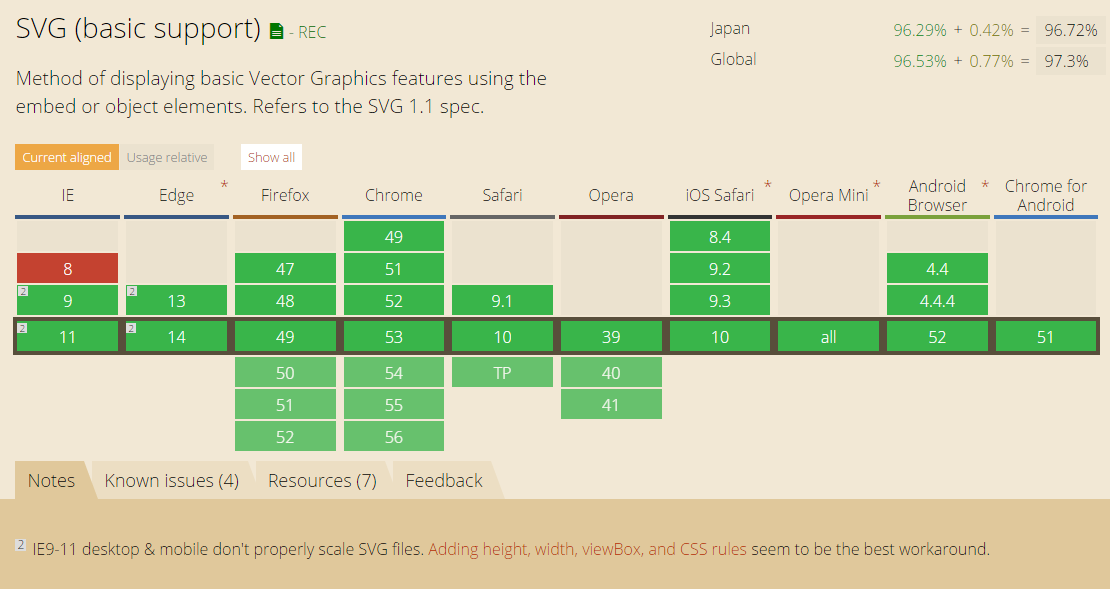Click the green spec document icon

(x=277, y=32)
